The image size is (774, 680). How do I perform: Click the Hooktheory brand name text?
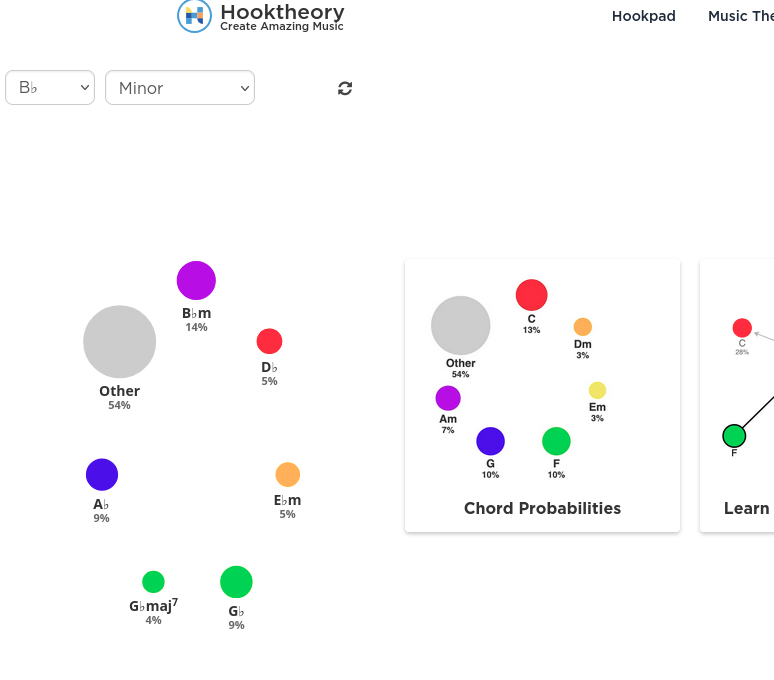(282, 13)
